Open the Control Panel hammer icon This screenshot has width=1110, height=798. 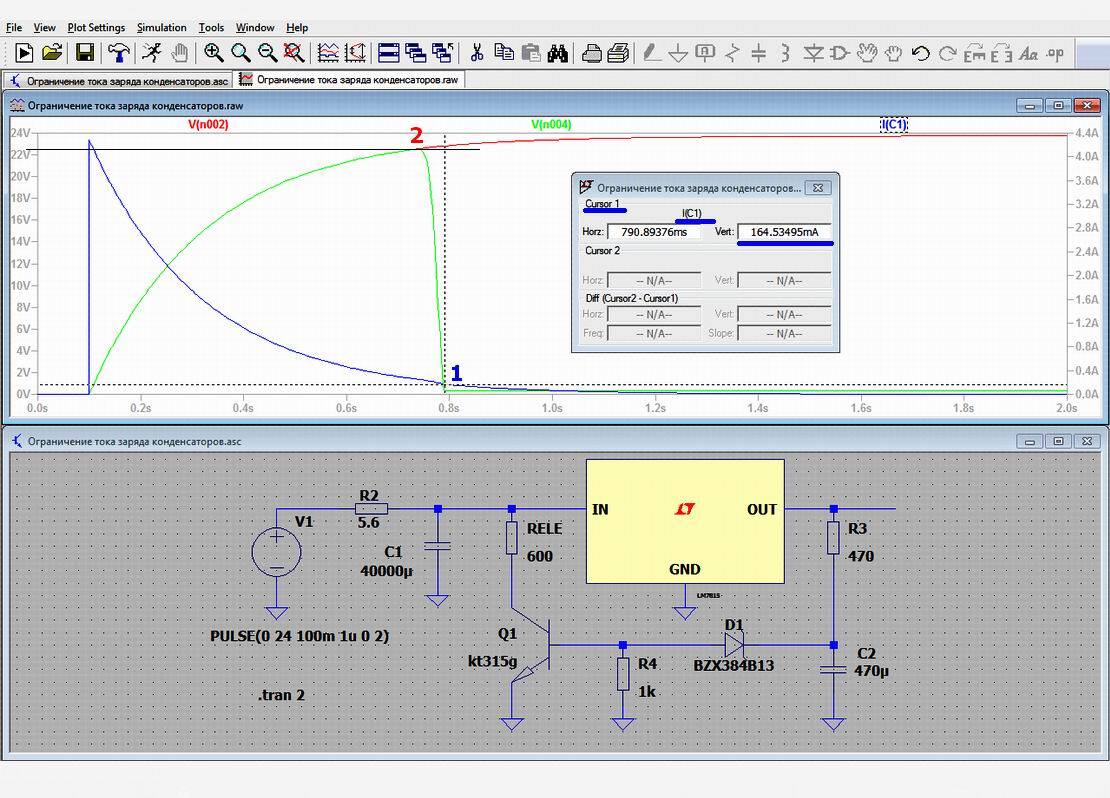coord(118,52)
